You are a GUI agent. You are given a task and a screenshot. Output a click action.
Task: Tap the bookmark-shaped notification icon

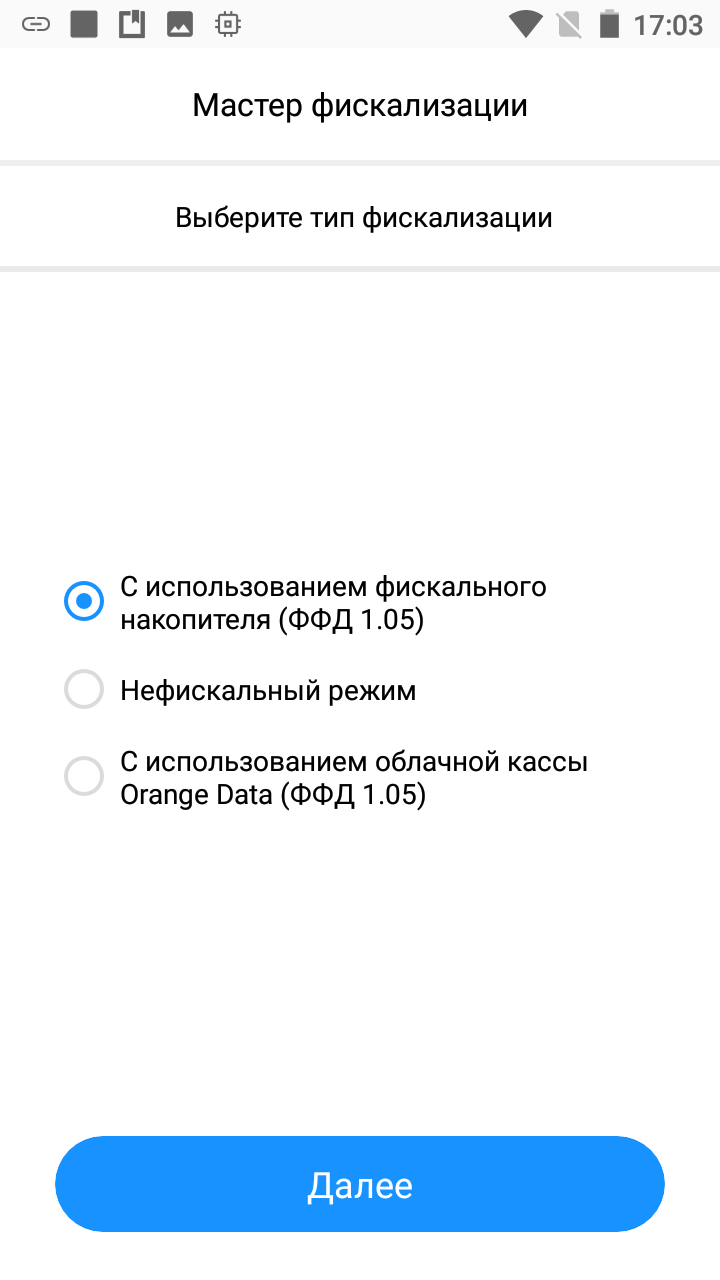132,25
